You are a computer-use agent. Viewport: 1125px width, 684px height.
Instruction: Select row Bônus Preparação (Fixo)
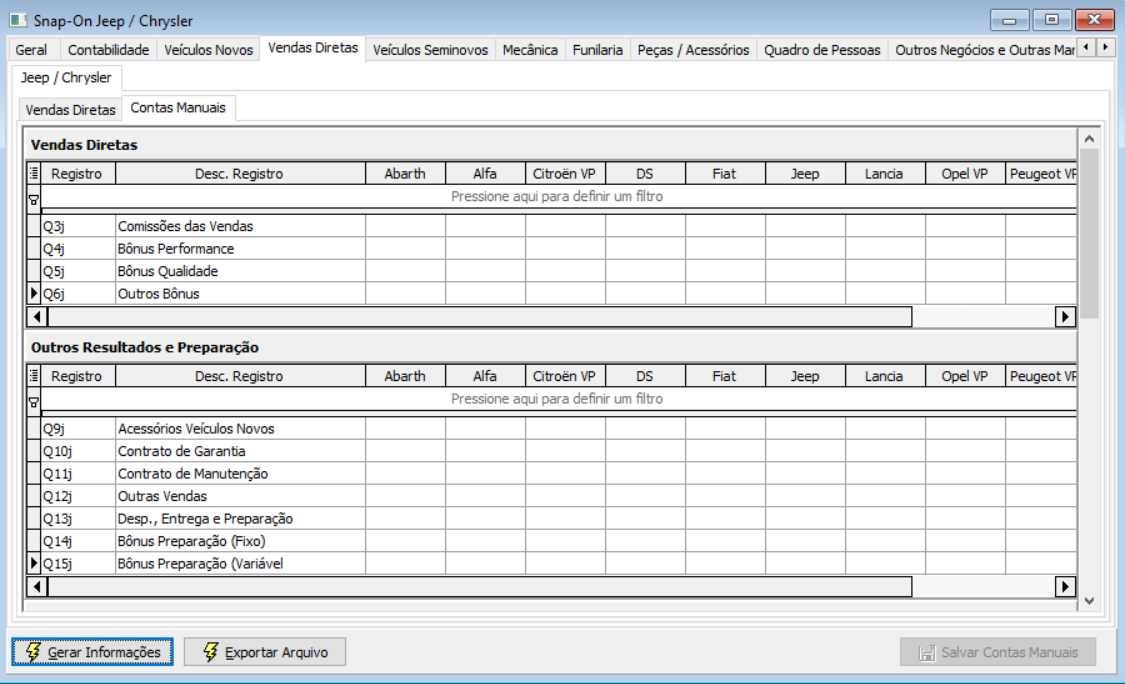[x=552, y=541]
